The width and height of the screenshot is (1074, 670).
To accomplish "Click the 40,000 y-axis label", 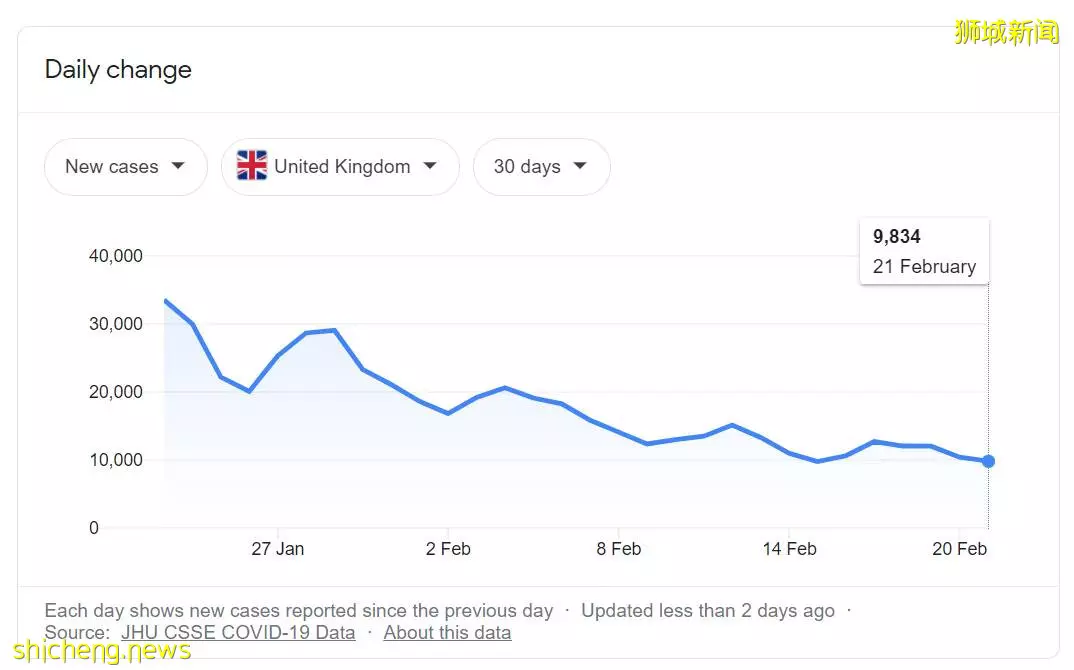I will point(116,256).
